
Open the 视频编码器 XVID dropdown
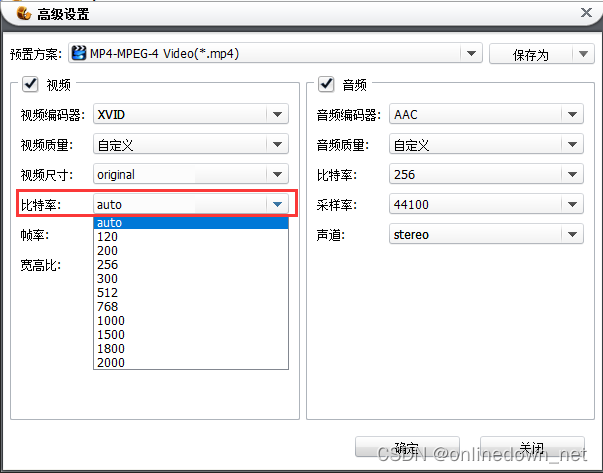tap(191, 114)
